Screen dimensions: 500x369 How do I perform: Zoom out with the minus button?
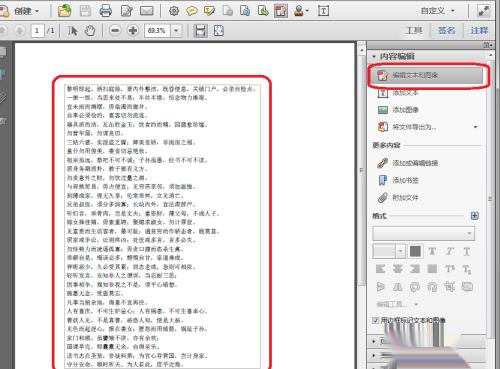coord(115,31)
